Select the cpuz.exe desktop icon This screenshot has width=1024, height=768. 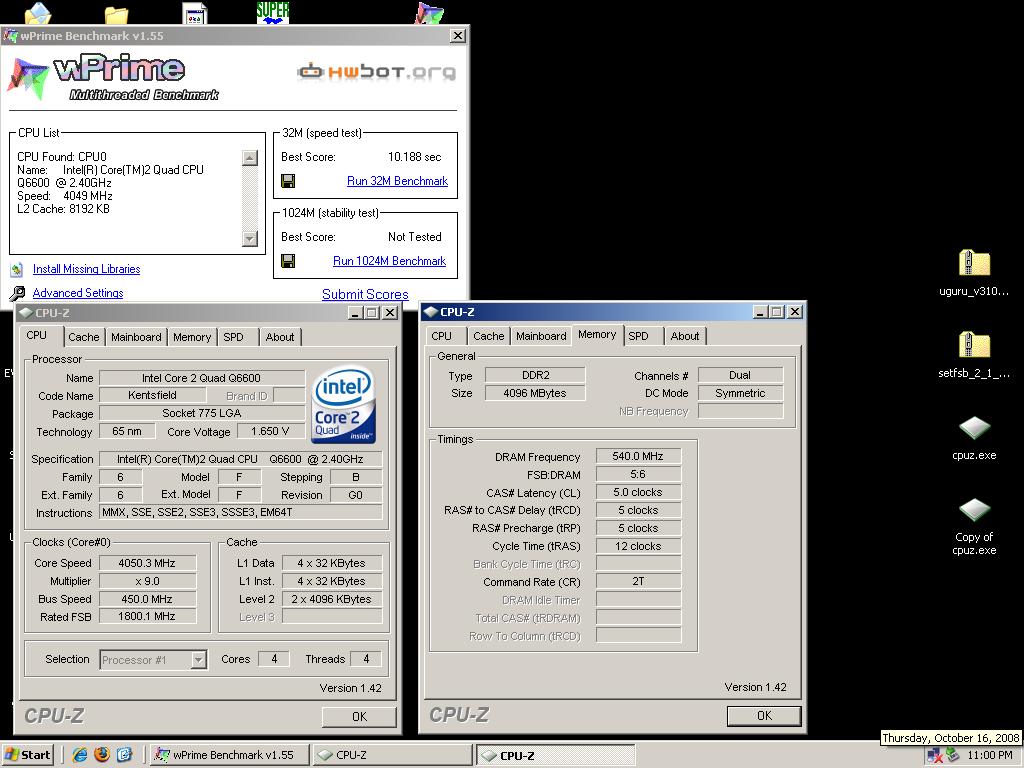coord(974,428)
